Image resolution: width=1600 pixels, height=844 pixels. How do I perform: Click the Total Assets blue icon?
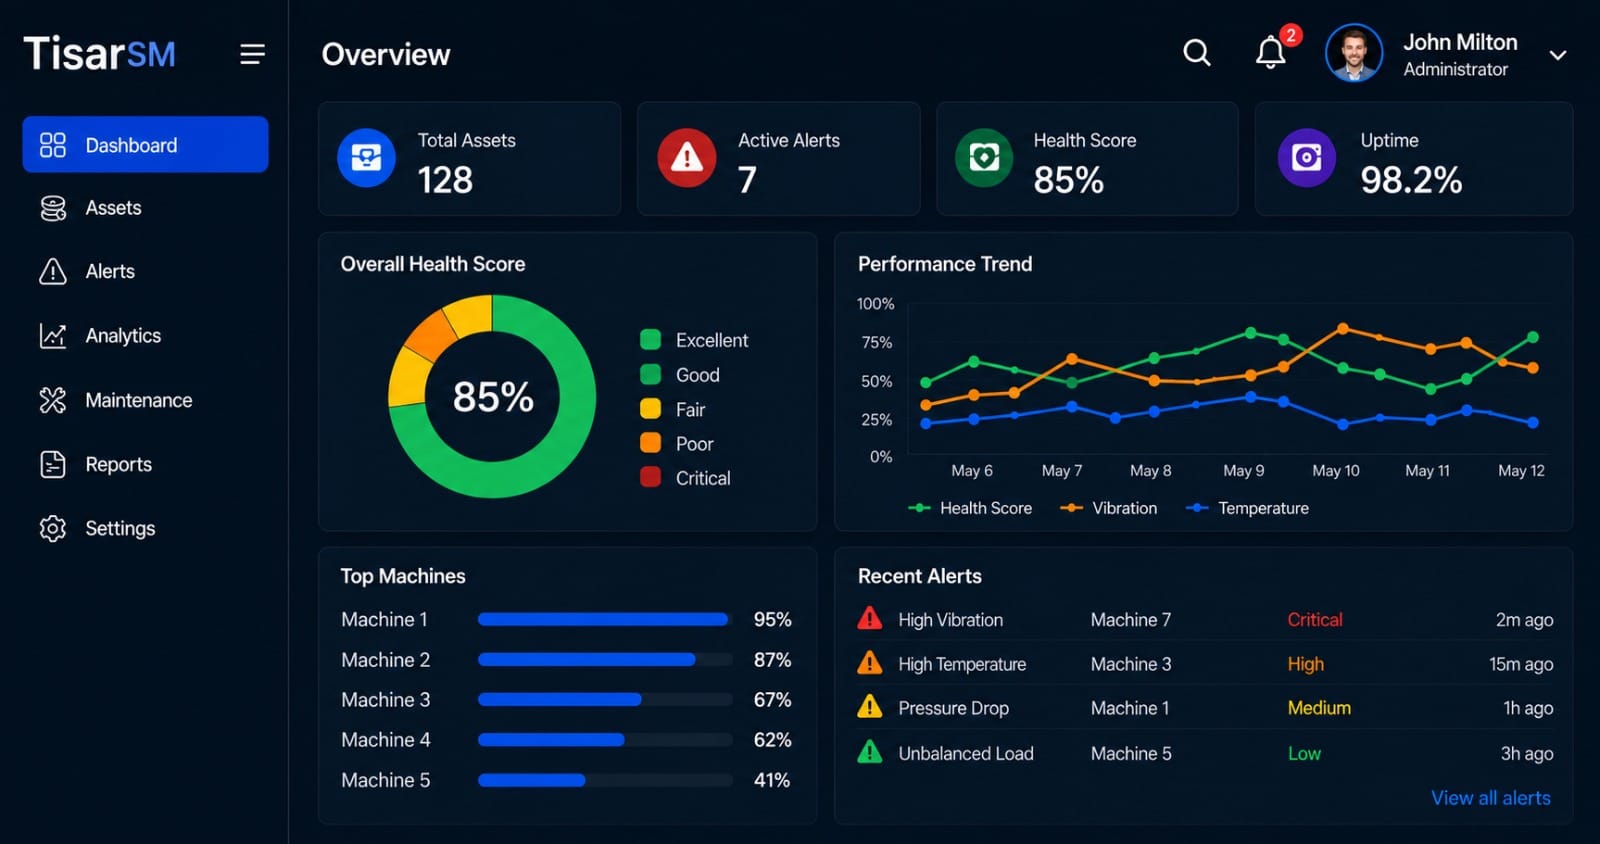tap(366, 158)
